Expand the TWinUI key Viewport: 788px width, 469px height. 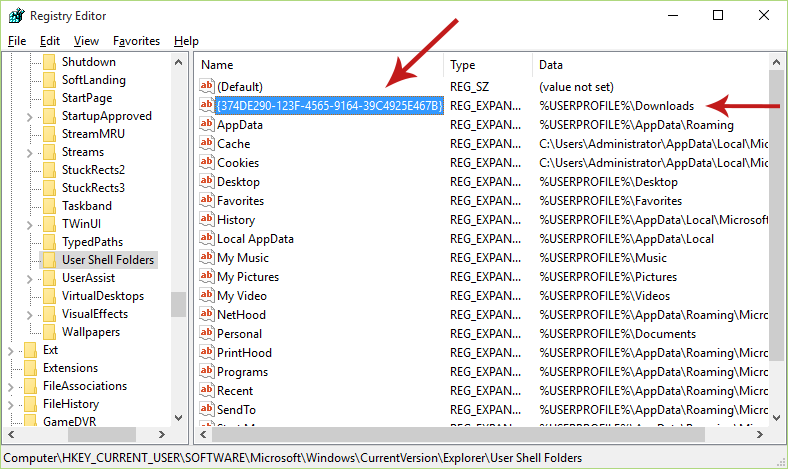(x=29, y=225)
